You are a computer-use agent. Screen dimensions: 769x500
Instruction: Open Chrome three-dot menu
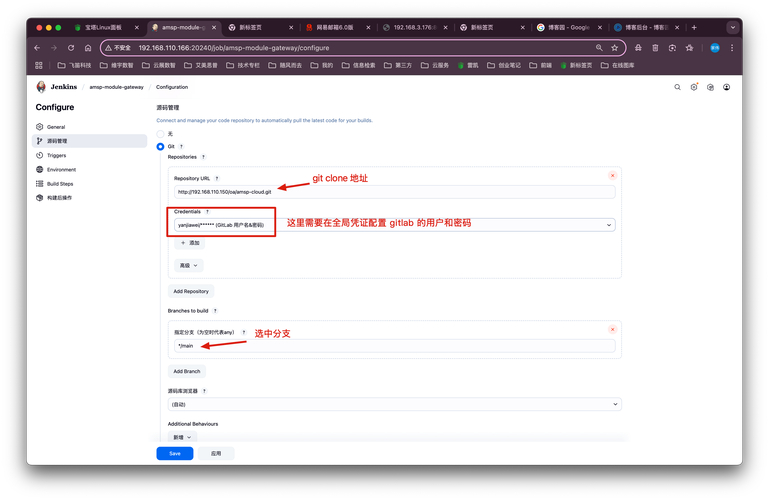pos(732,48)
